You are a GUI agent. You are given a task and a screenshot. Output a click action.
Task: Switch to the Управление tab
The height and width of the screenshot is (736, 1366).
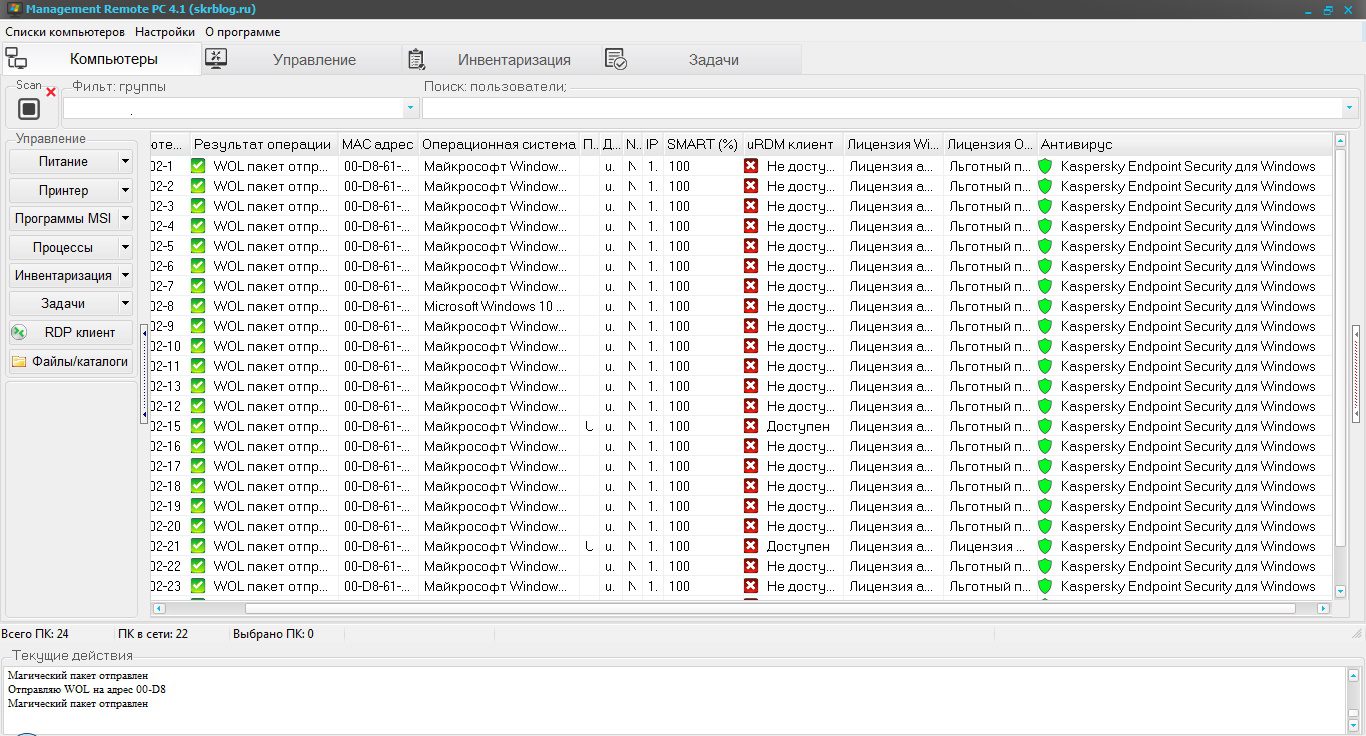[301, 59]
